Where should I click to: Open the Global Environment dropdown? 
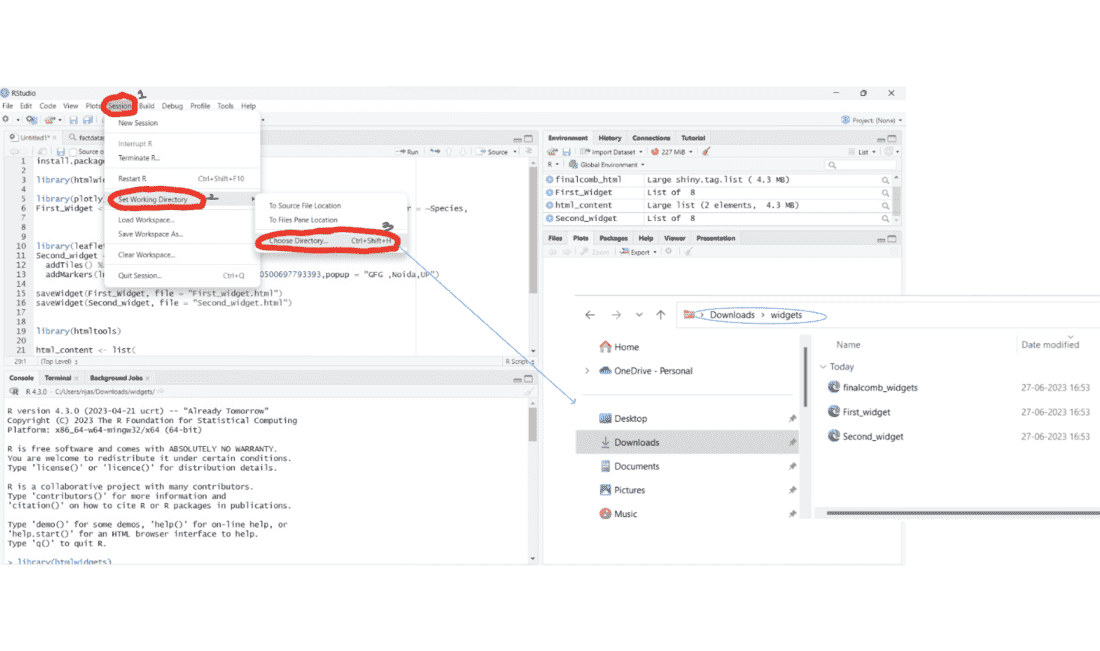pos(608,165)
